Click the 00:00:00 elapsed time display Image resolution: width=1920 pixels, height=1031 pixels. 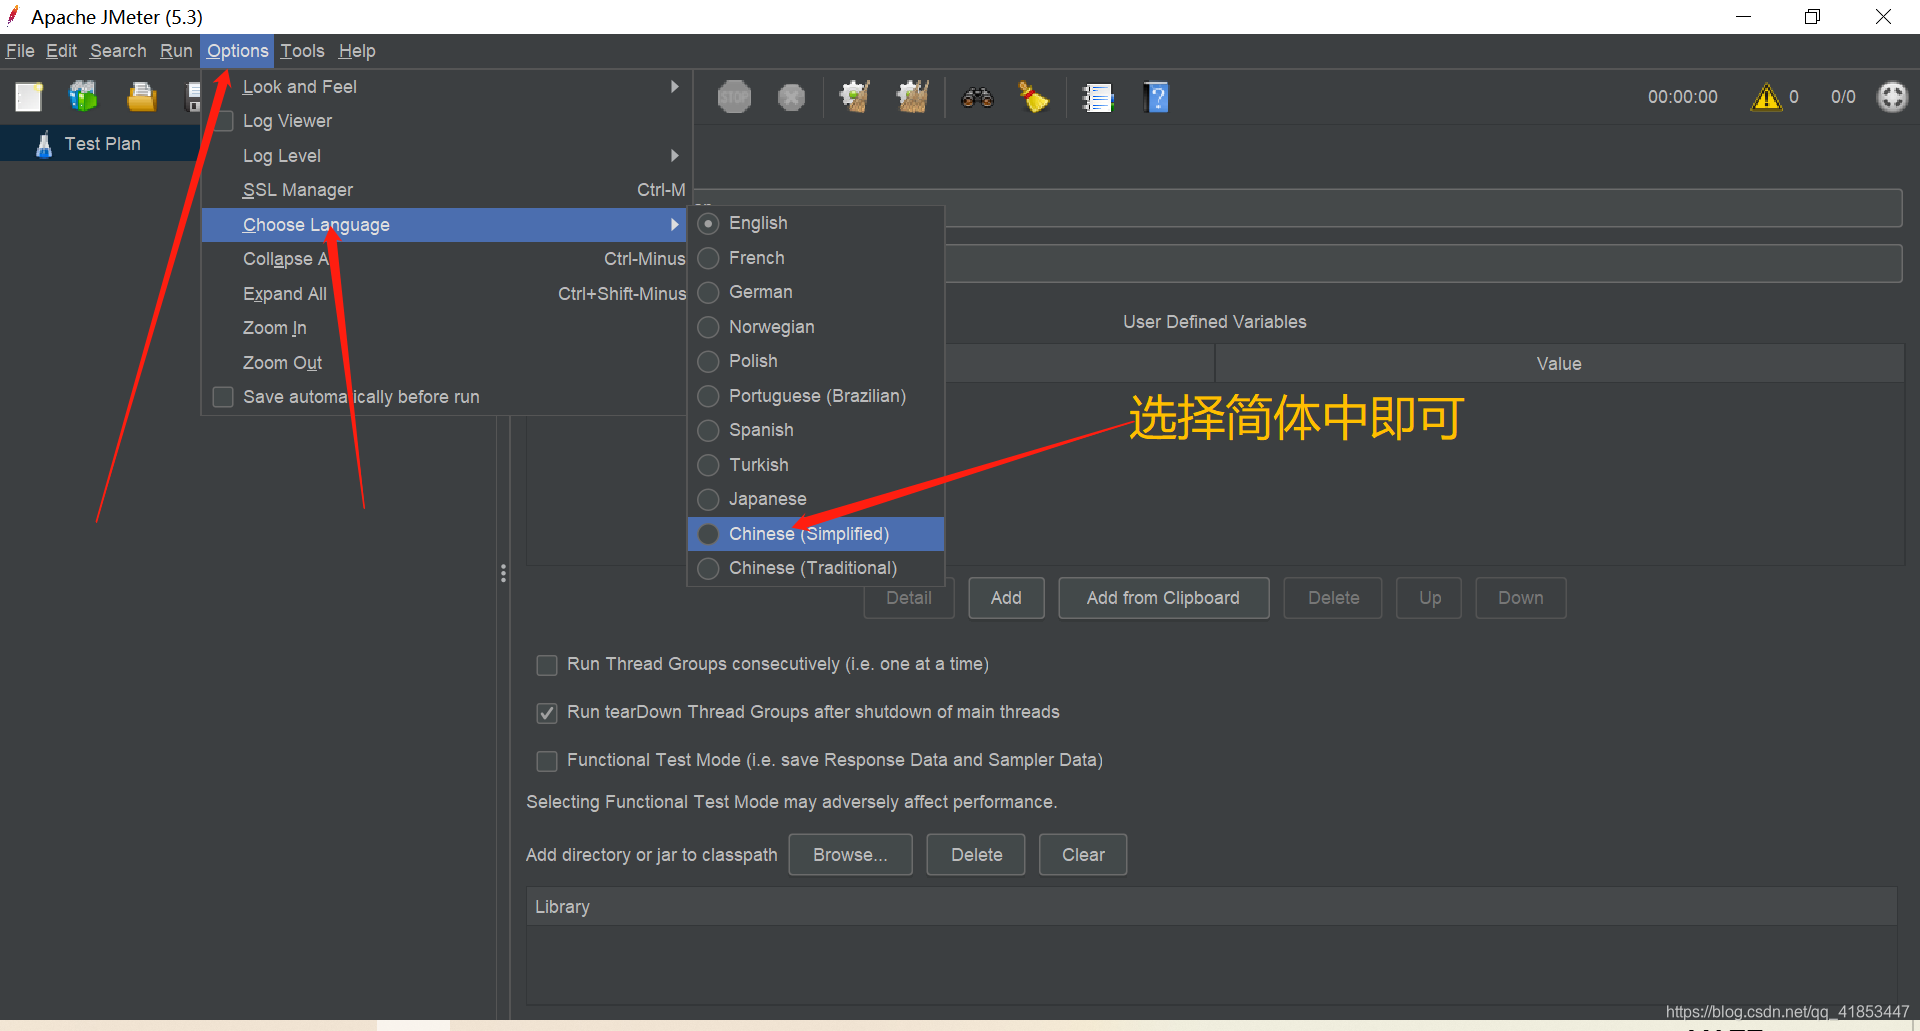1683,97
